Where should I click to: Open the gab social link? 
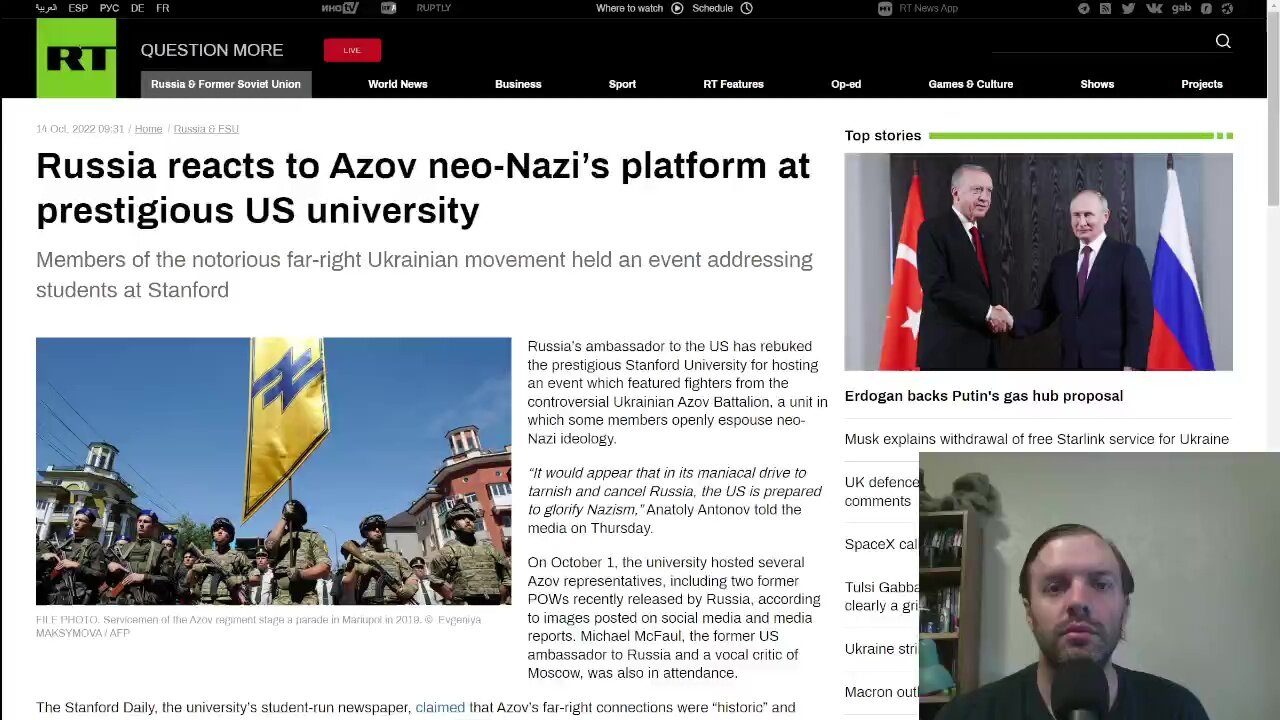click(1181, 8)
